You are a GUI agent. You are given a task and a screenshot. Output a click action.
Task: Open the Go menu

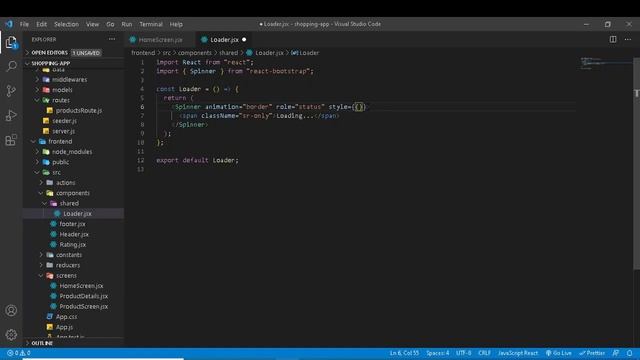[110, 24]
